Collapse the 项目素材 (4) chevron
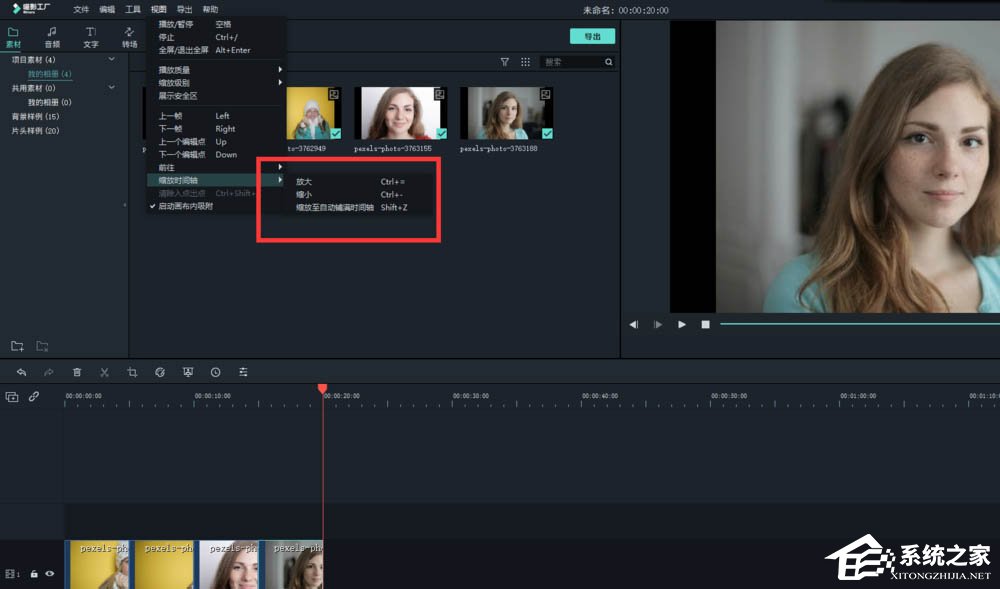This screenshot has height=589, width=1000. (x=112, y=59)
